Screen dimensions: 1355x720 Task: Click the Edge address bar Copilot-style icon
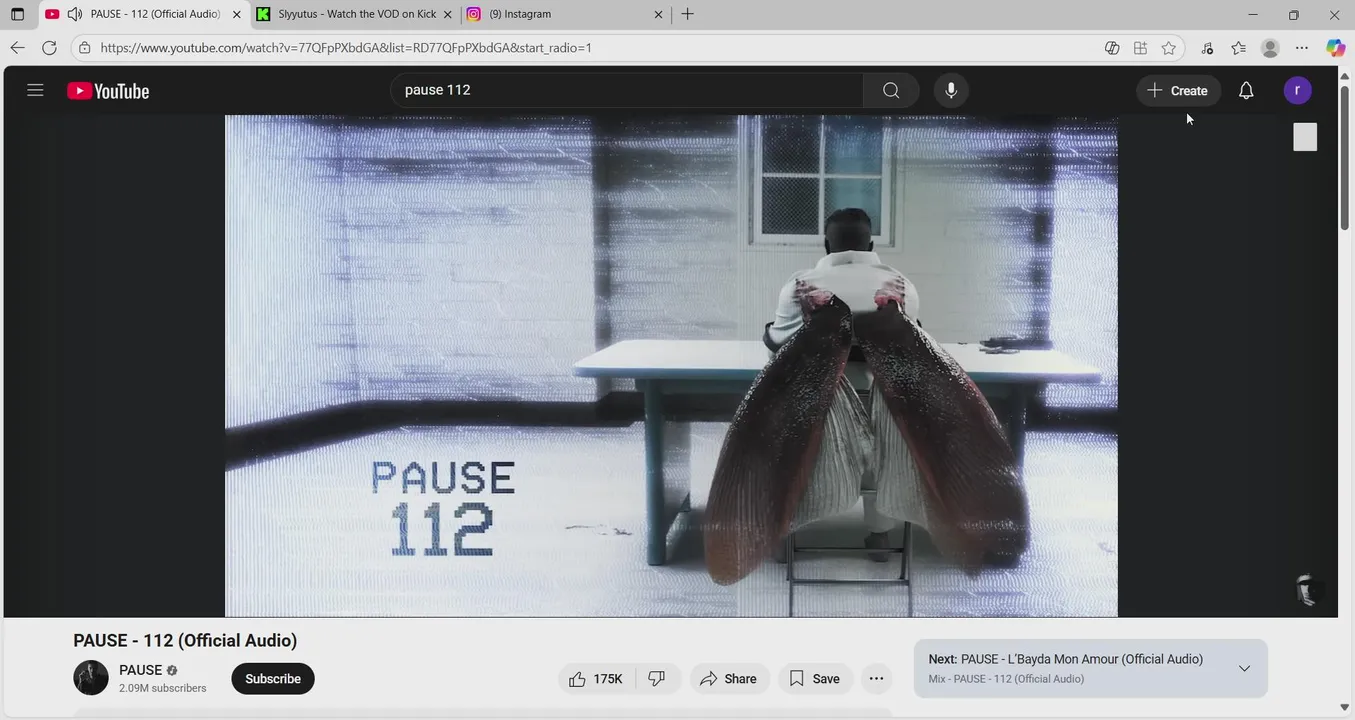[1111, 47]
